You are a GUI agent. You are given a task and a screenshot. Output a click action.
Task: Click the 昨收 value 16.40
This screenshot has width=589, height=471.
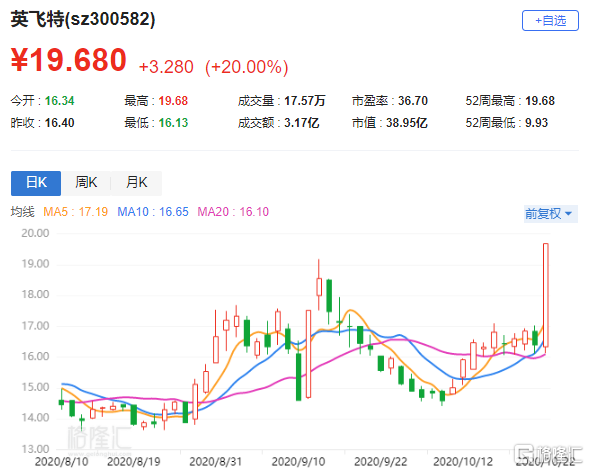(x=60, y=123)
